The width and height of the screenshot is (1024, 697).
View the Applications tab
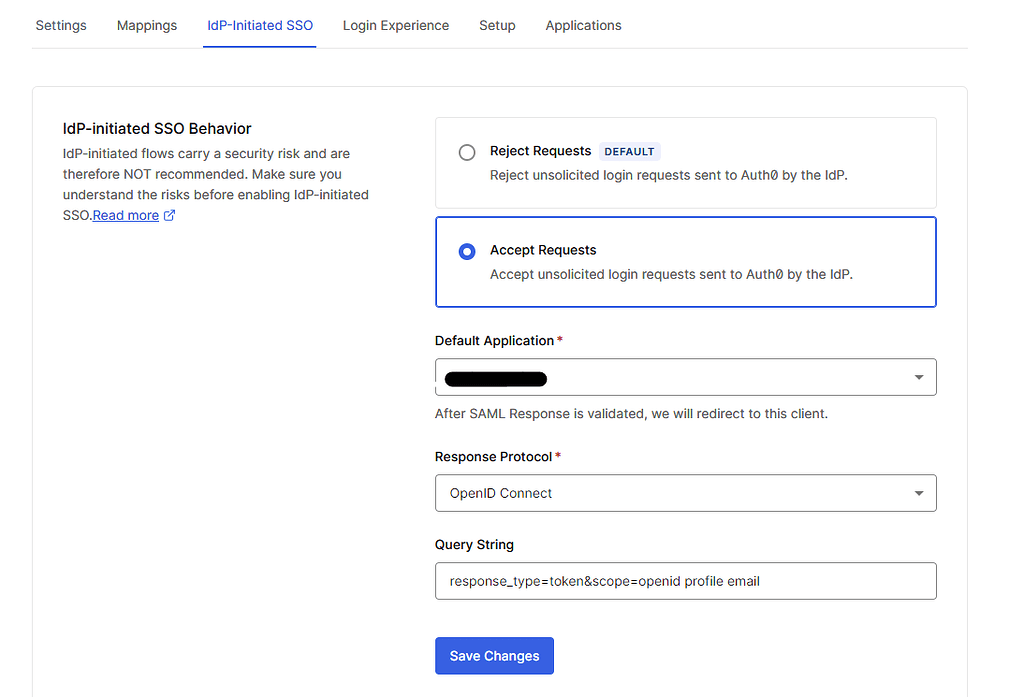point(583,25)
